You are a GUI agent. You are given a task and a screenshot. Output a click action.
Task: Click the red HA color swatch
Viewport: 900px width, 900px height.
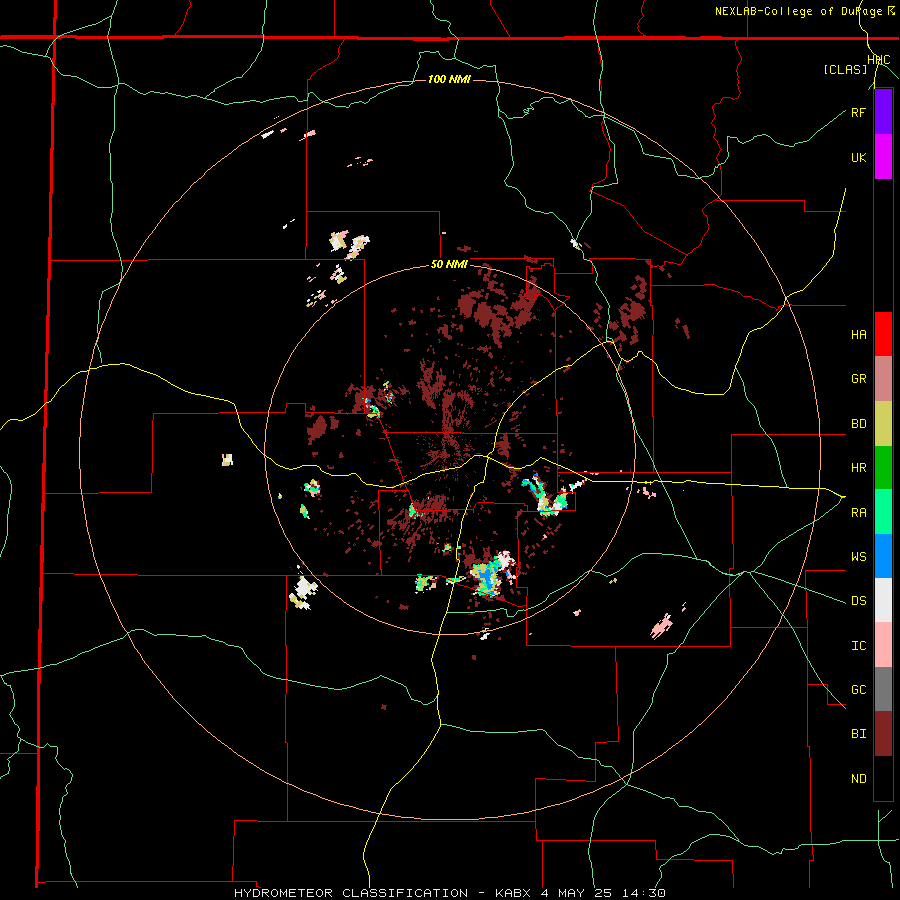coord(883,334)
